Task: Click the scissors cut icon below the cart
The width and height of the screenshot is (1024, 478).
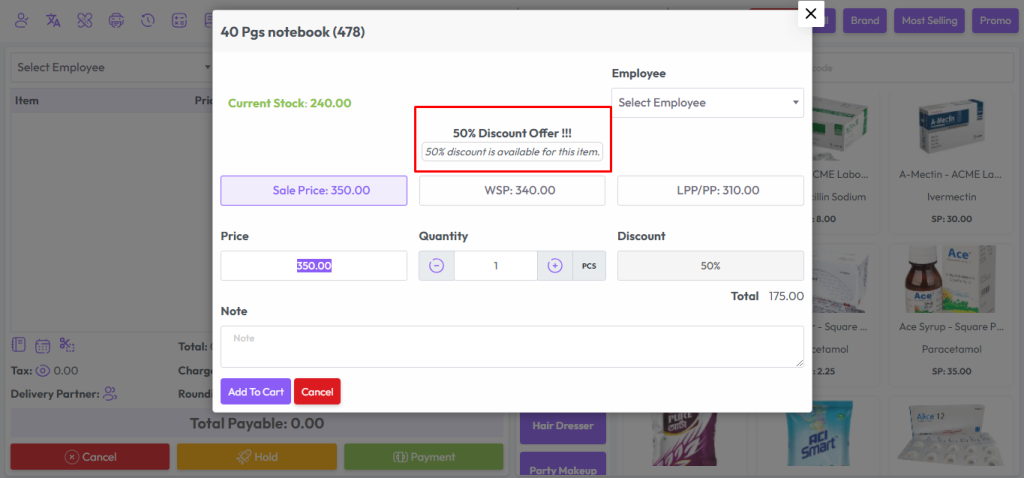Action: (67, 344)
